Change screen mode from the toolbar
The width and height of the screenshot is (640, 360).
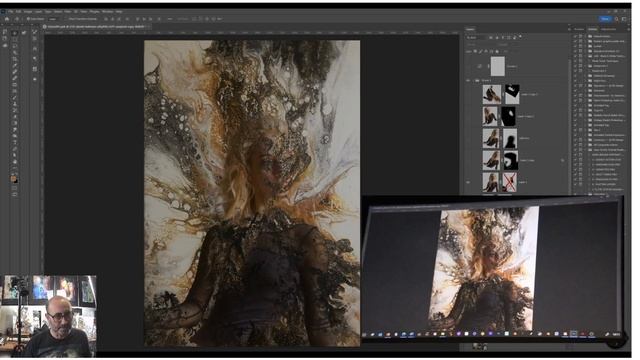point(14,194)
